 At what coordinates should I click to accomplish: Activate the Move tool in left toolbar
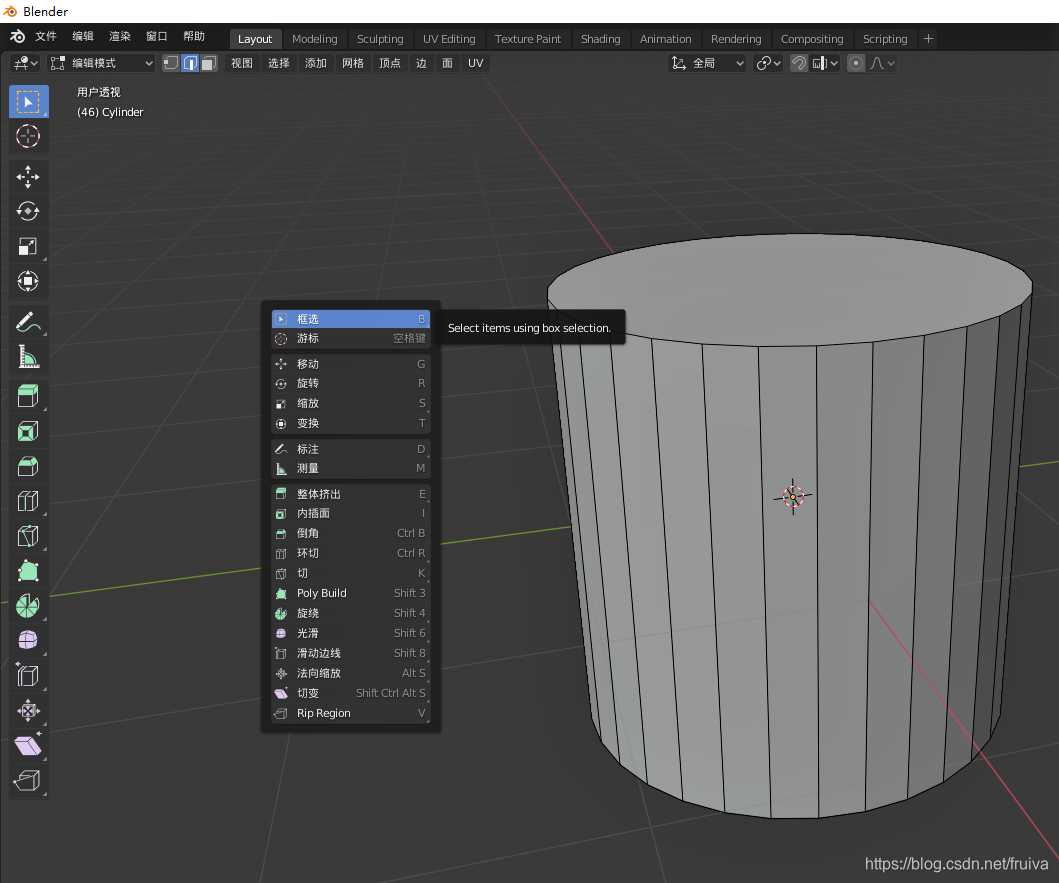[28, 177]
